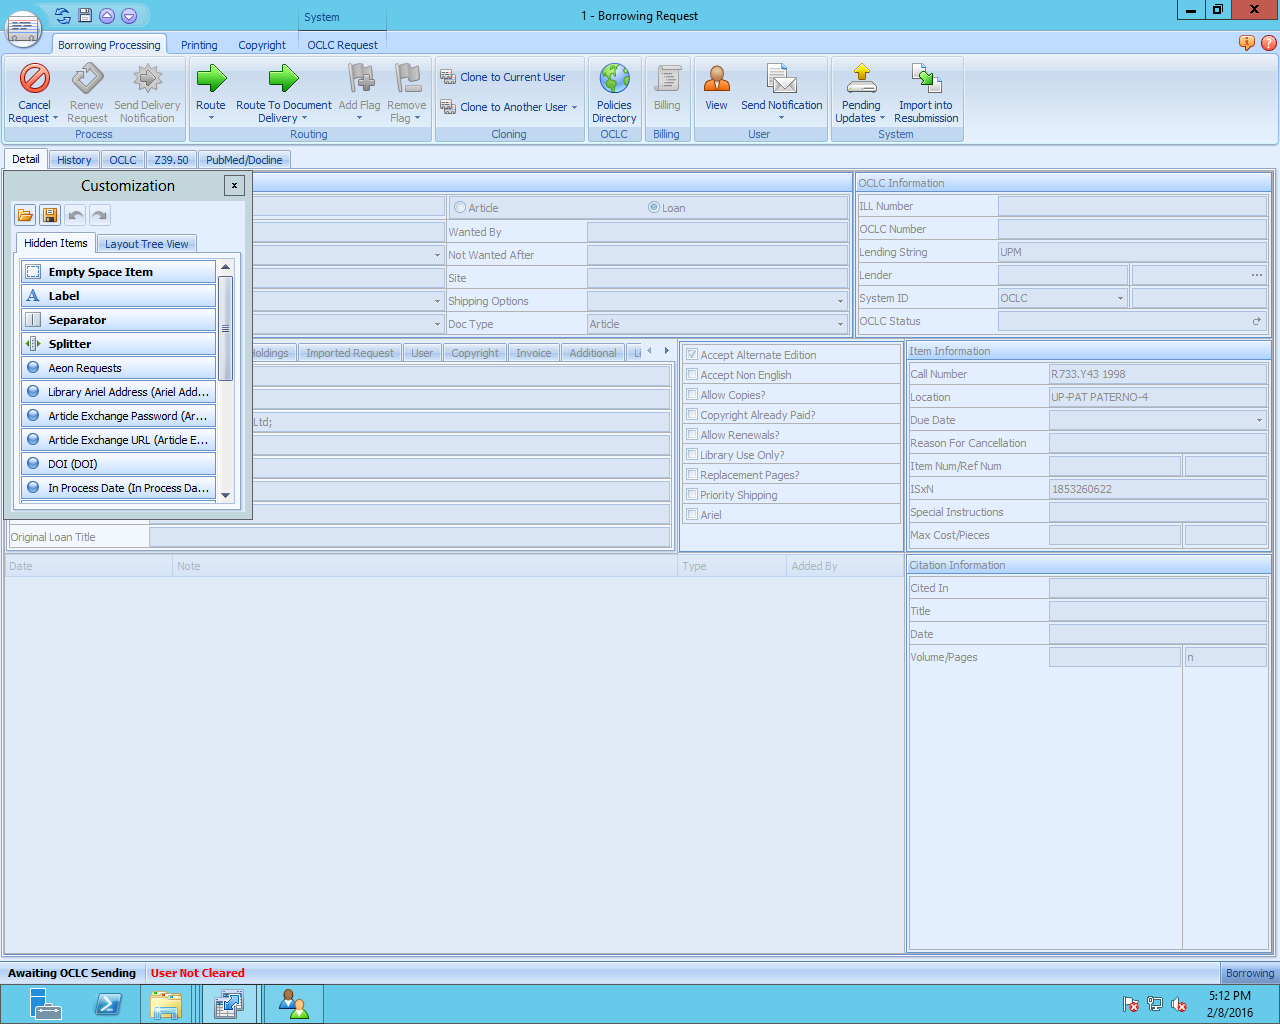Select the Empty Space Item entry

click(118, 272)
